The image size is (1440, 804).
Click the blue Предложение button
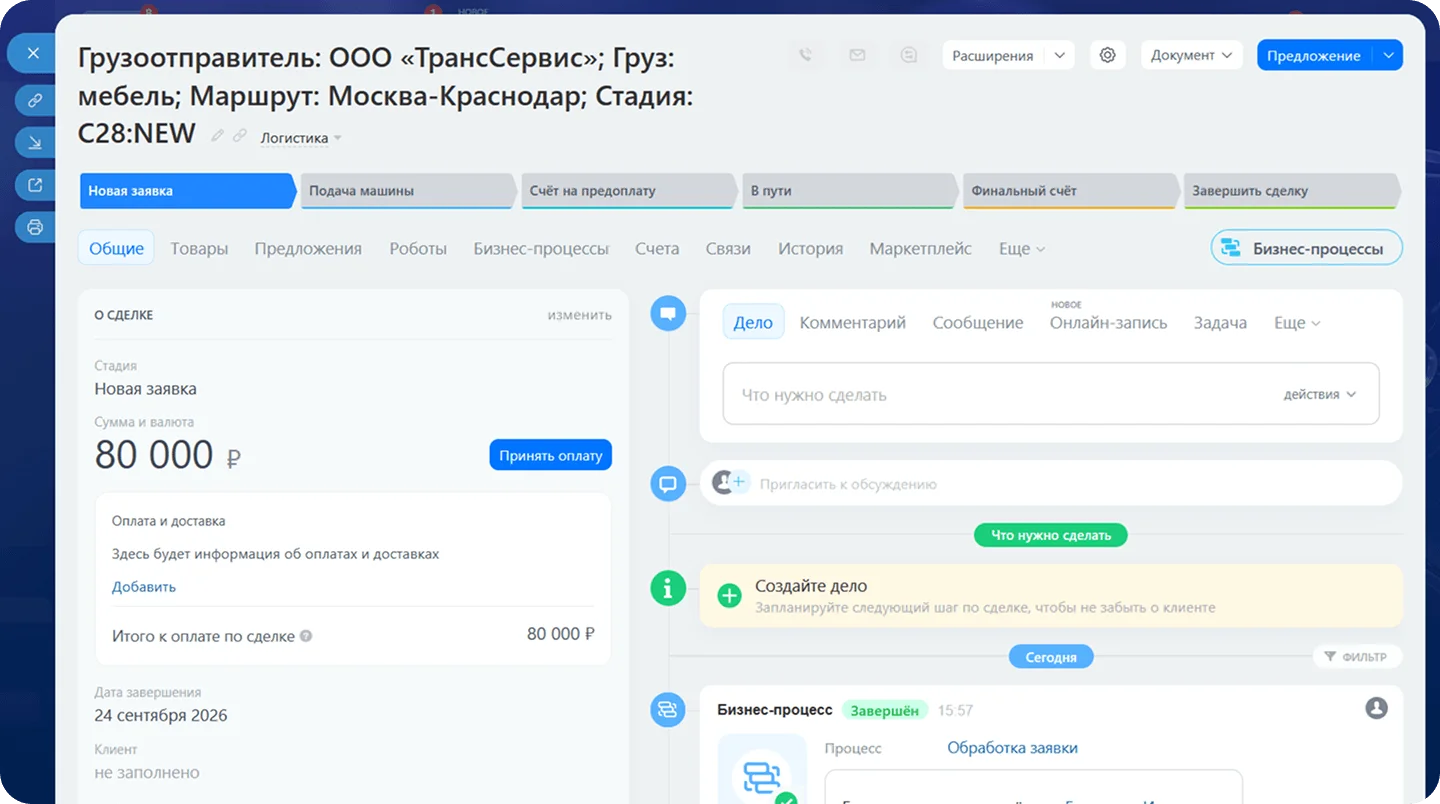[x=1314, y=56]
